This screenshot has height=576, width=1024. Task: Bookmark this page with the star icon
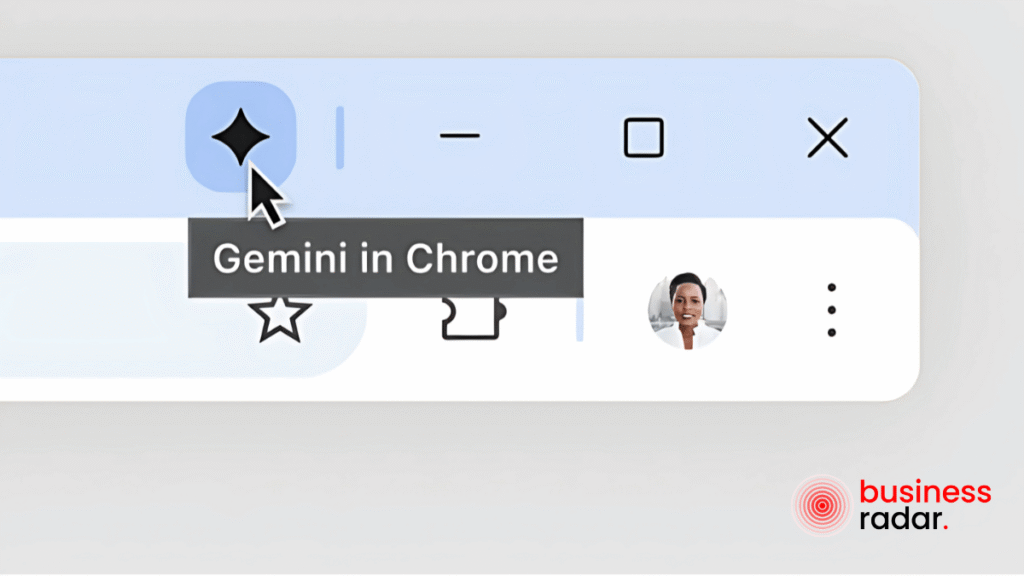[280, 319]
